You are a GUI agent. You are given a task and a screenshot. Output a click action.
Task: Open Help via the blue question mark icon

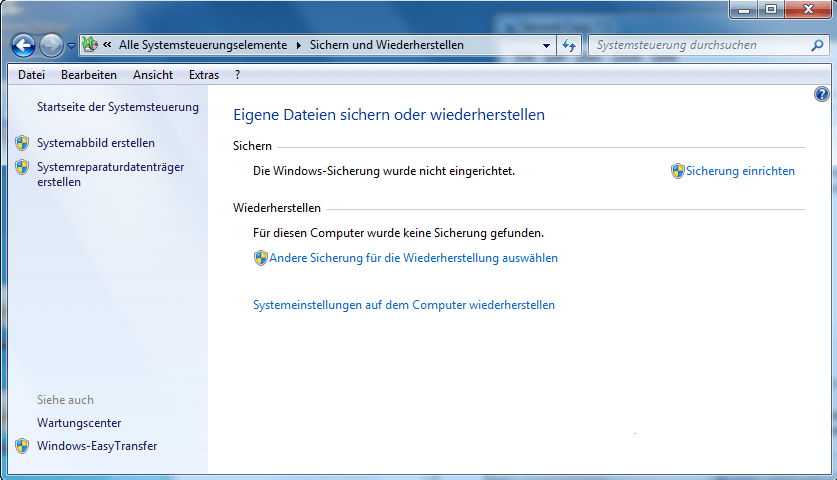[822, 94]
